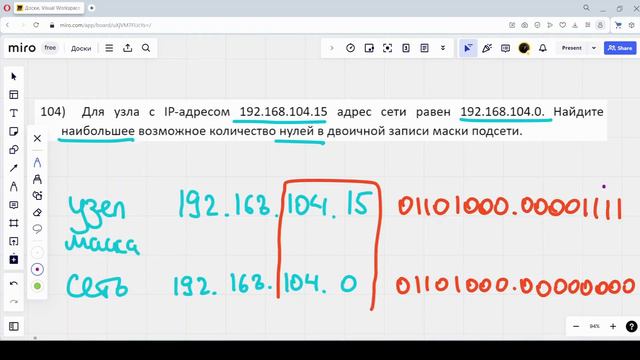This screenshot has height=360, width=640.
Task: Select the Connection line arrow tool
Action: click(13, 168)
